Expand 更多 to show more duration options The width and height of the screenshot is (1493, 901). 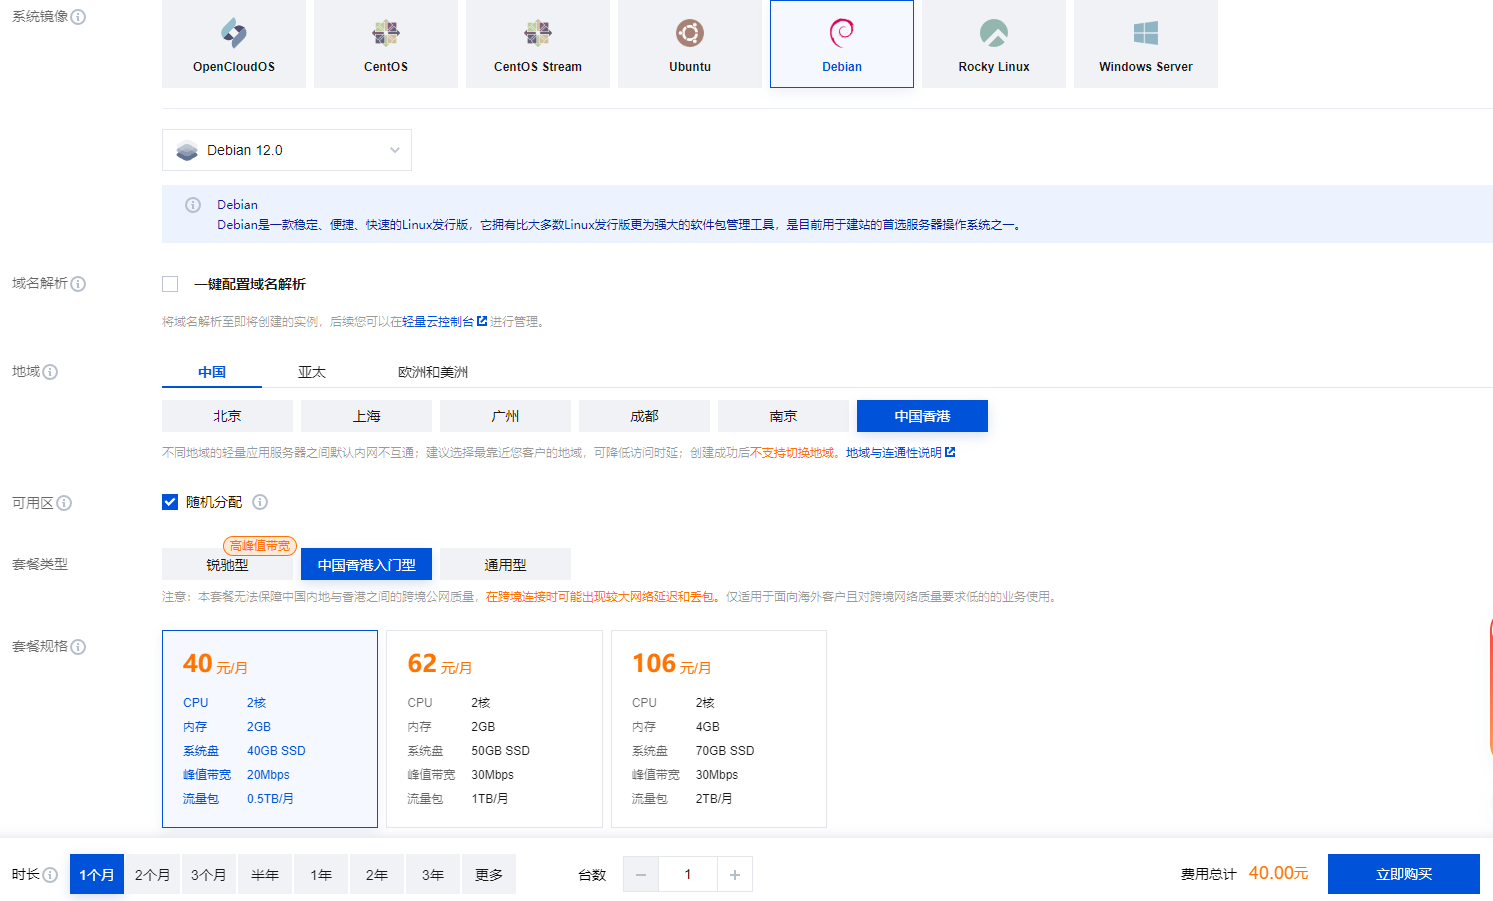[488, 873]
